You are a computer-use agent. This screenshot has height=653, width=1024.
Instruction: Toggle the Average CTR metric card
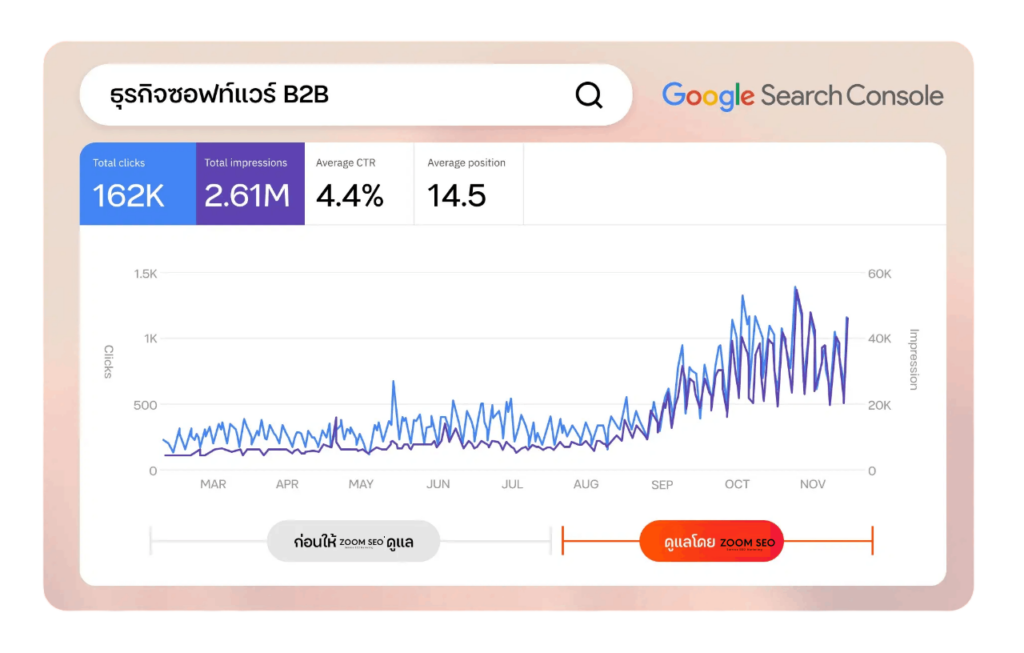[359, 184]
